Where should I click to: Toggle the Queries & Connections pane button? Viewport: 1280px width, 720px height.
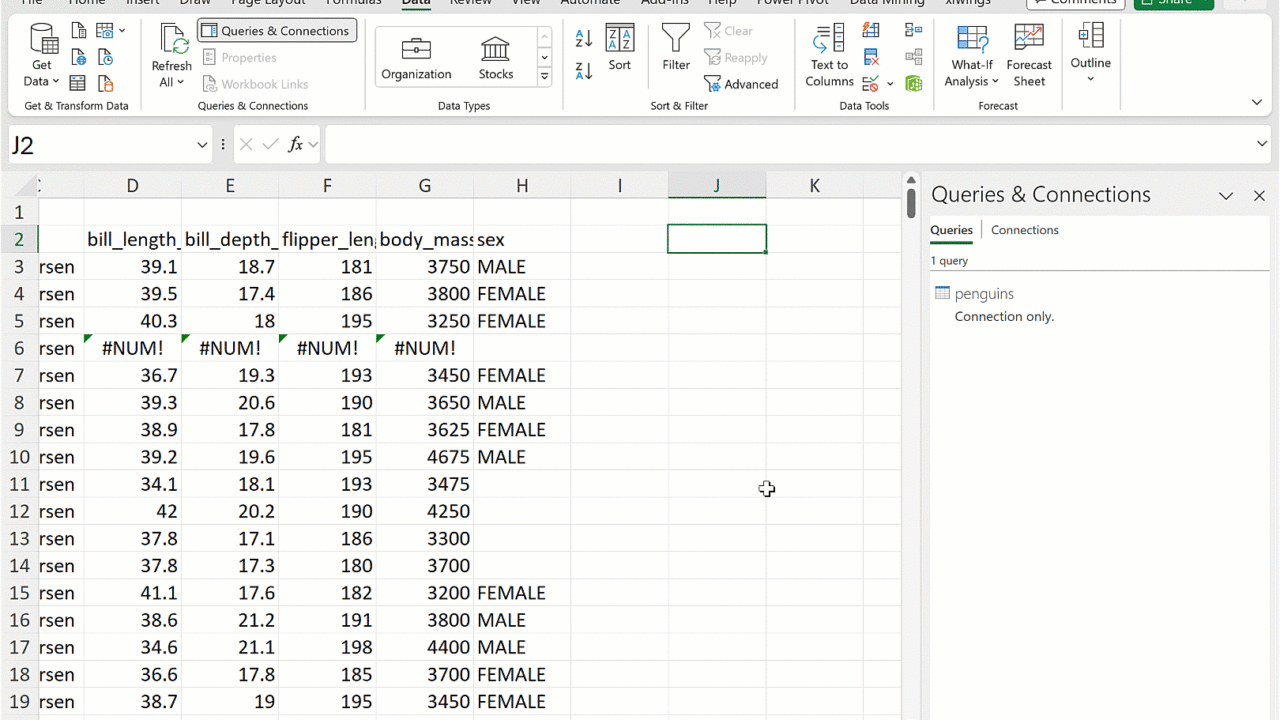tap(277, 31)
